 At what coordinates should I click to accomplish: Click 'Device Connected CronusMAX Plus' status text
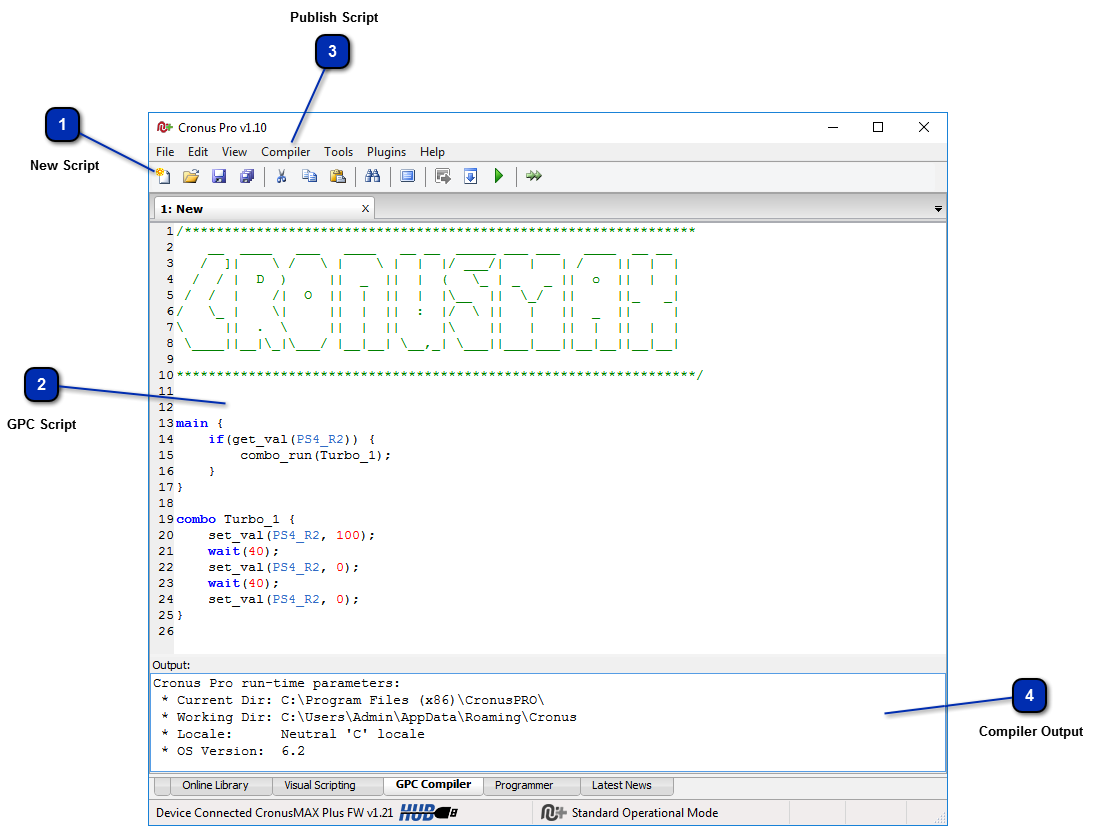click(x=274, y=813)
